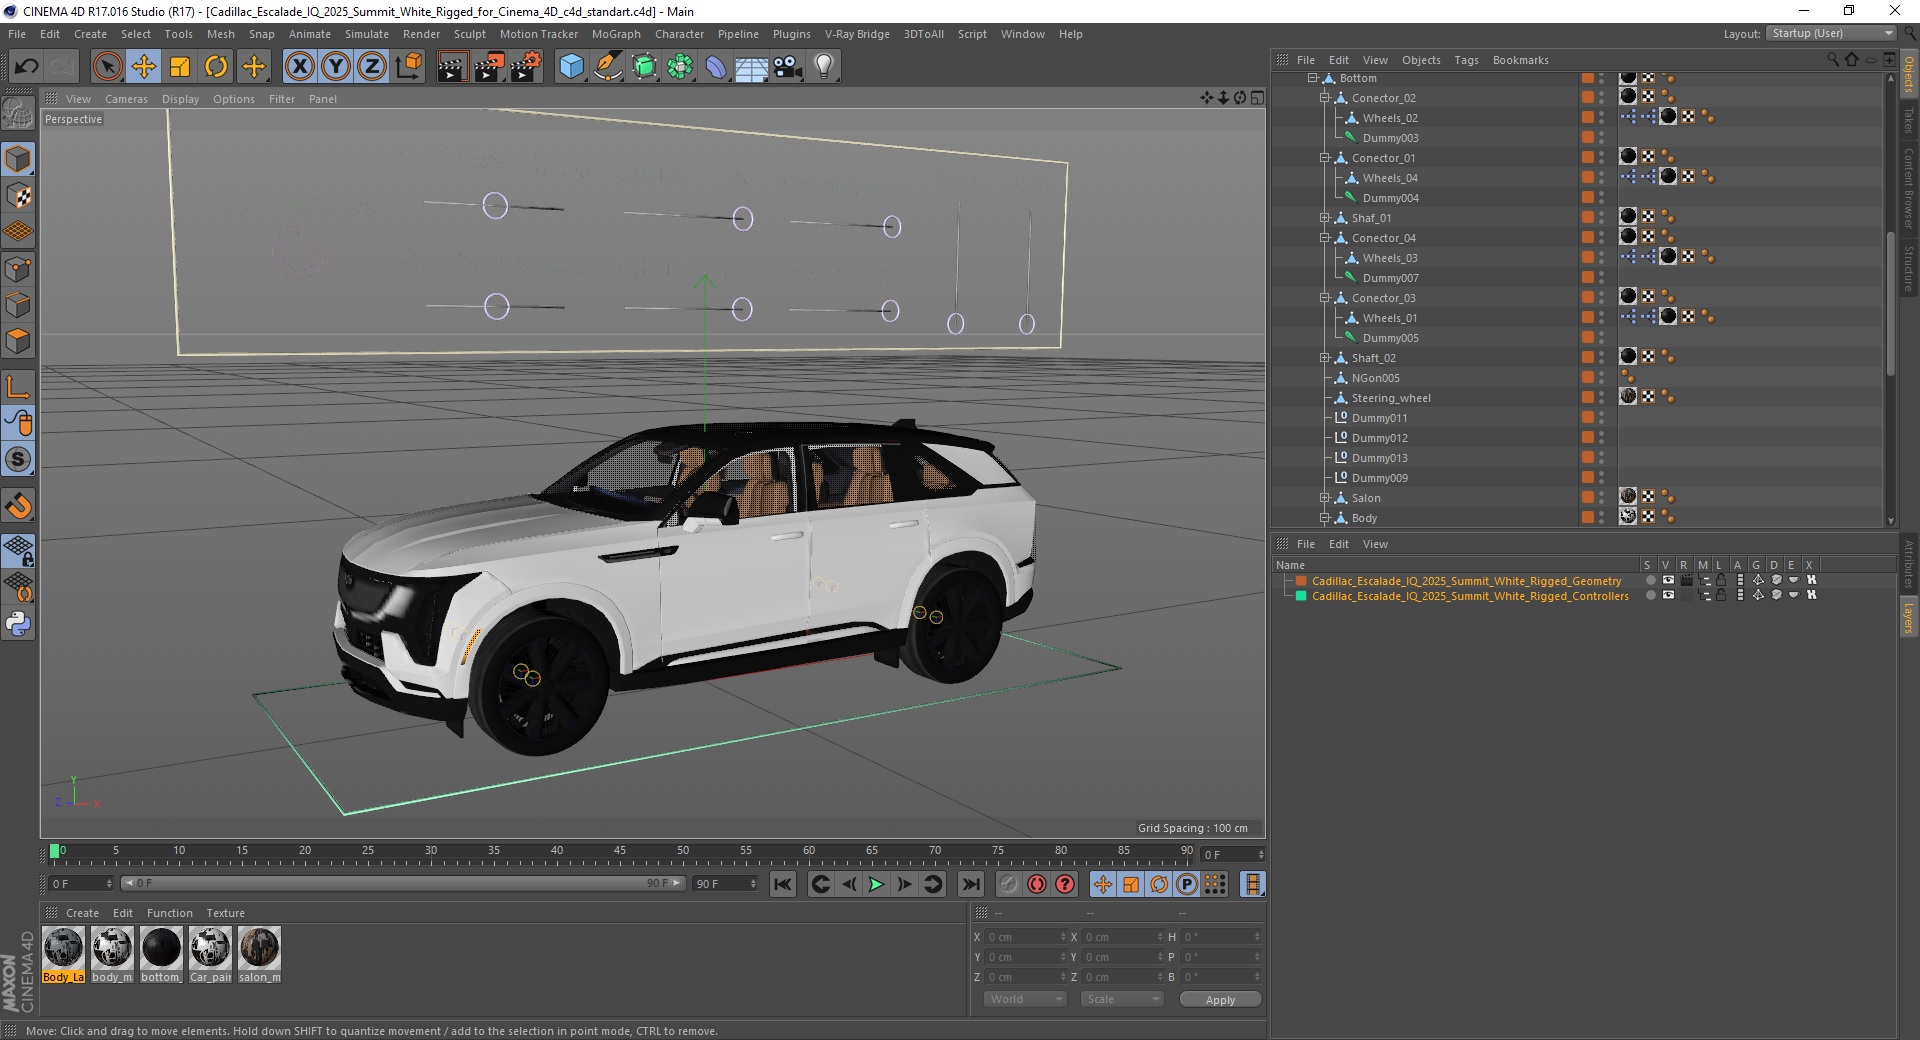Add a Camera object

pos(788,67)
